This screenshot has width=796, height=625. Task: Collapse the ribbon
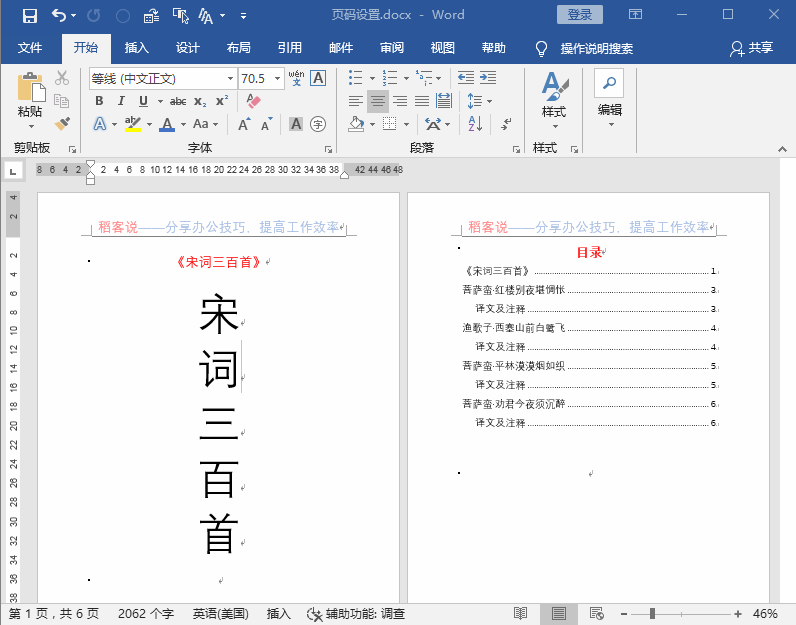782,149
